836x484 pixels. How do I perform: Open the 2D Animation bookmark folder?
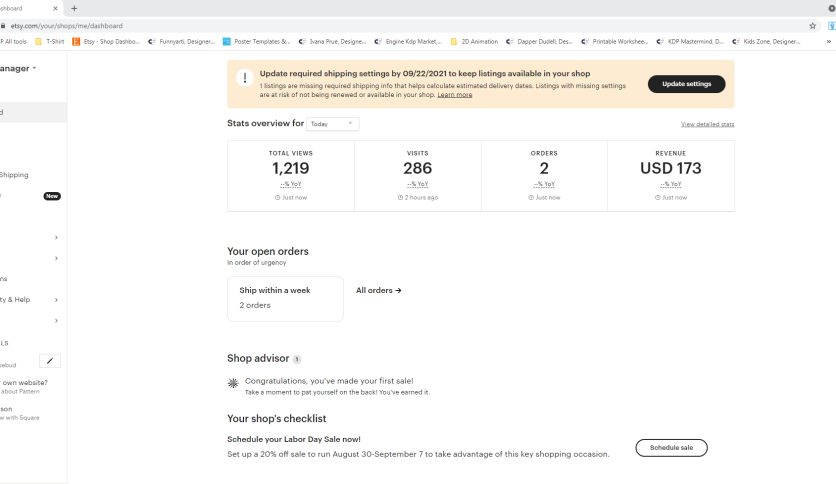tap(474, 42)
